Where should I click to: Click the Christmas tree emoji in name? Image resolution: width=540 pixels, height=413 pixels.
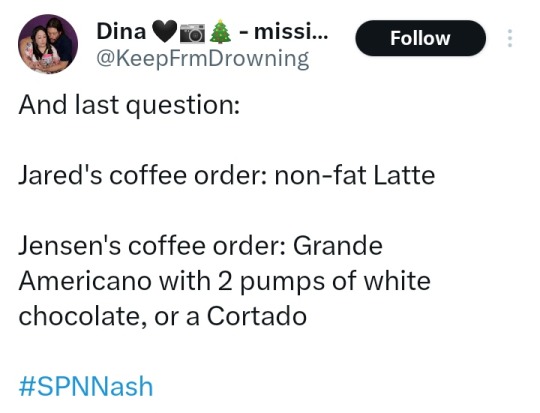tap(220, 31)
